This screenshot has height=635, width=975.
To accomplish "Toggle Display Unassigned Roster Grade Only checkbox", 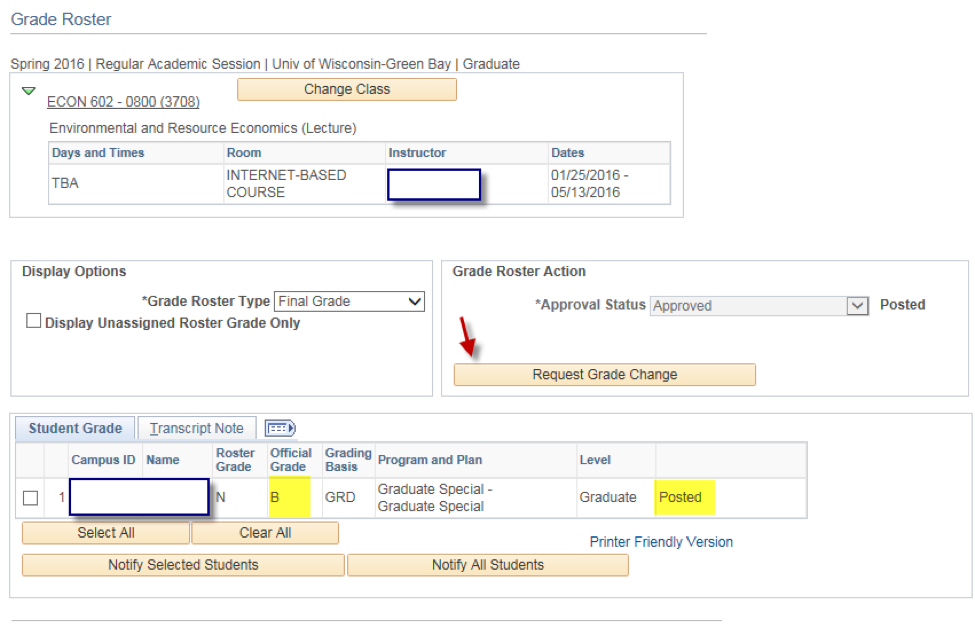I will tap(34, 321).
